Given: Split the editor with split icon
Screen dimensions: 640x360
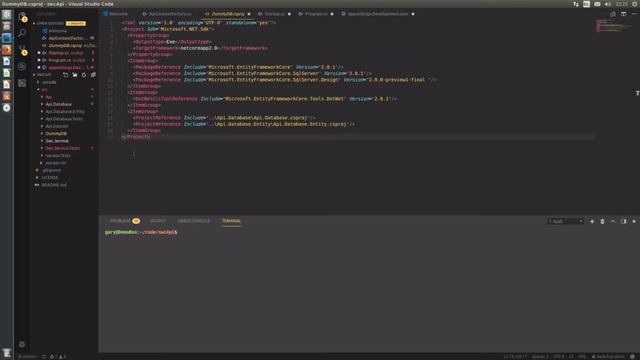Looking at the screenshot, I should pos(623,14).
